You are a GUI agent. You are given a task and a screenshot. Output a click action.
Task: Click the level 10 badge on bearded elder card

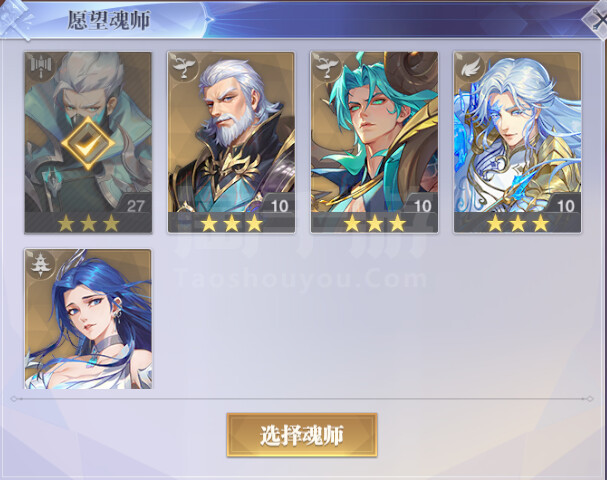279,205
